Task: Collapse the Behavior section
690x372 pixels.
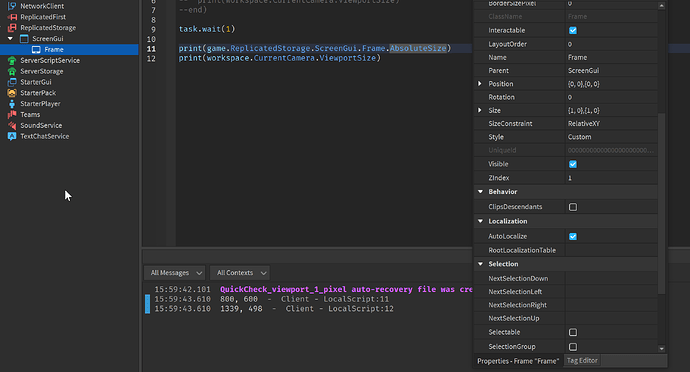Action: [481, 192]
